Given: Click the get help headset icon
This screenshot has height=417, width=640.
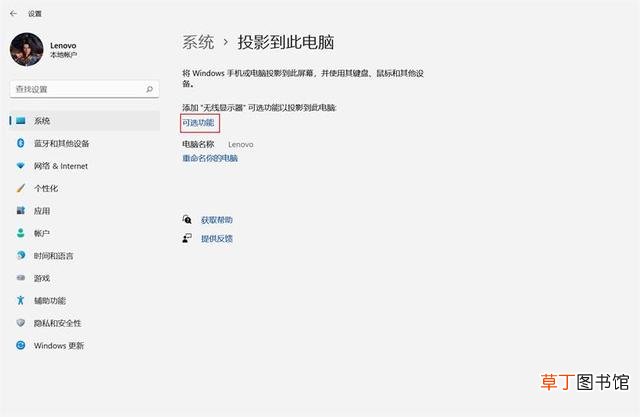Looking at the screenshot, I should 187,220.
